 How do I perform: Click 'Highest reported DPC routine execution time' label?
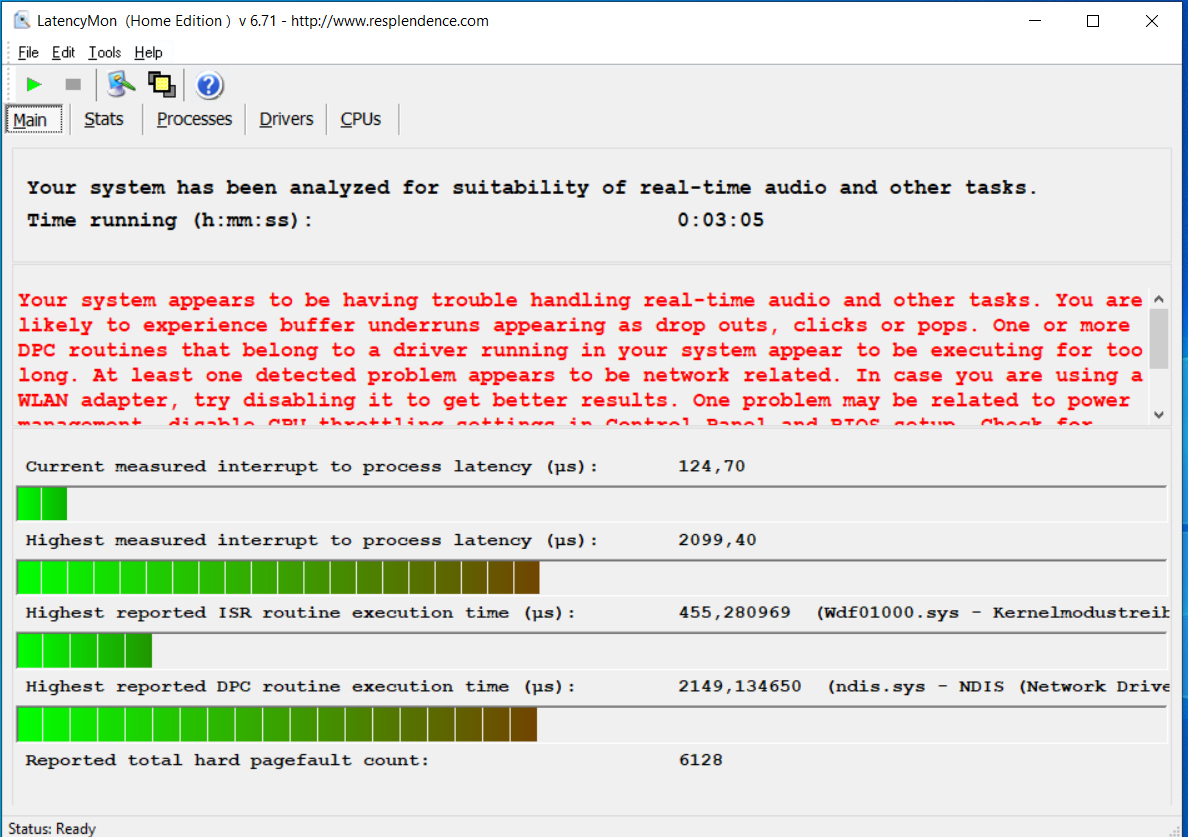tap(300, 687)
